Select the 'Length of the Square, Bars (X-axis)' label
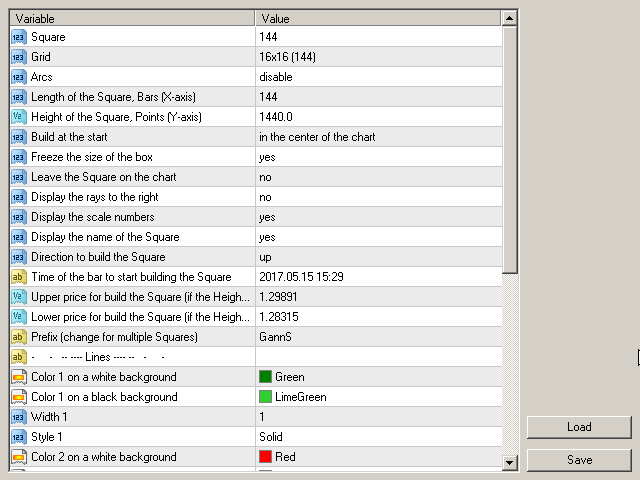 [113, 97]
